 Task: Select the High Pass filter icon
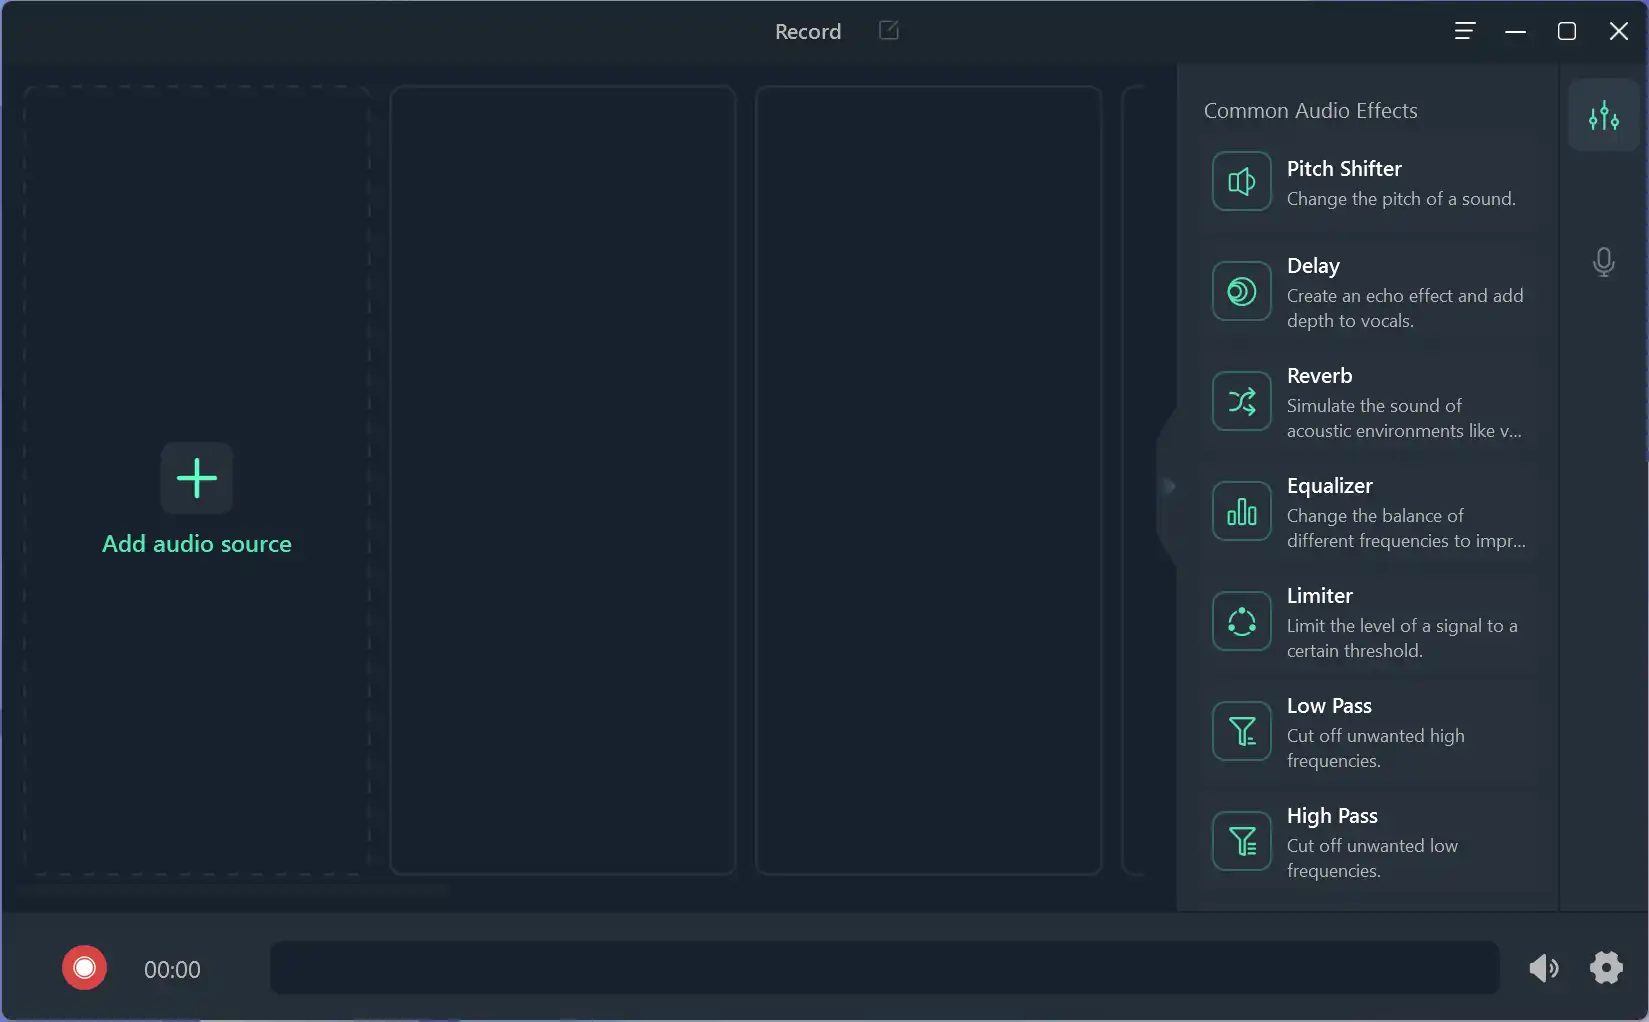coord(1241,842)
